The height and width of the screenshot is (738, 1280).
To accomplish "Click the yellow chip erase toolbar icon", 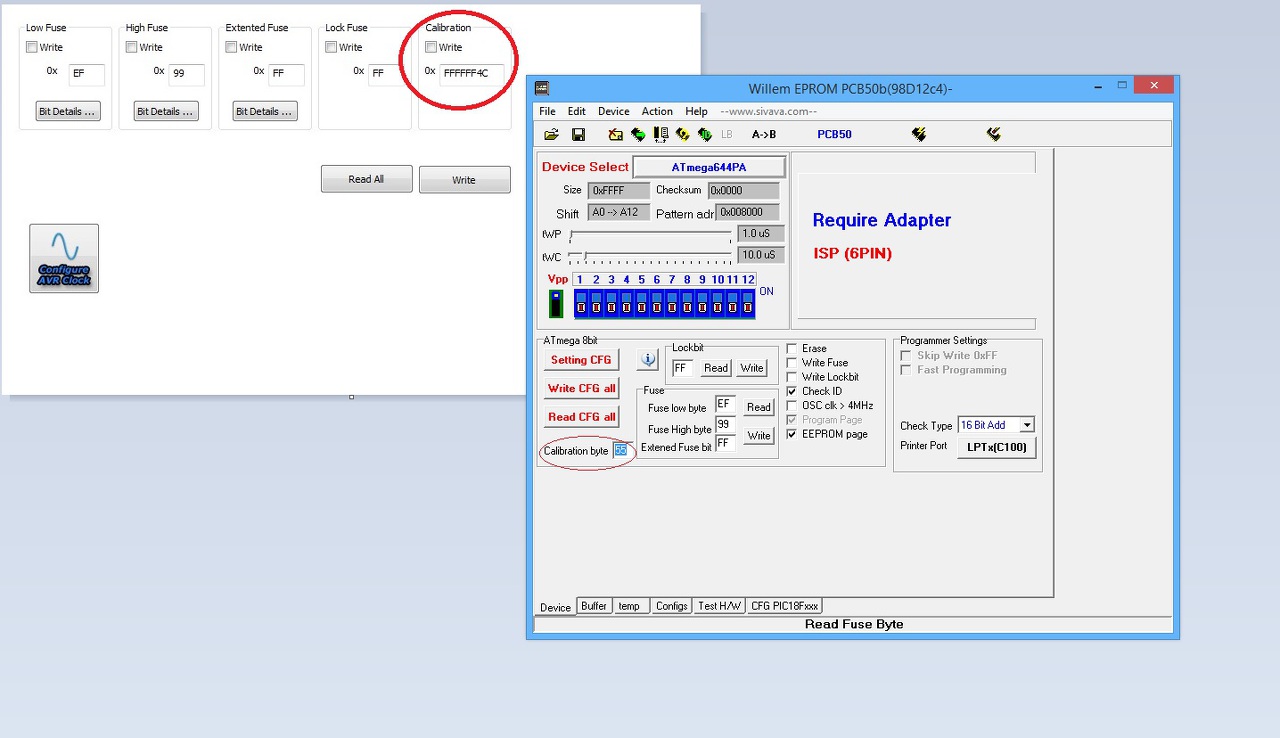I will pos(616,134).
